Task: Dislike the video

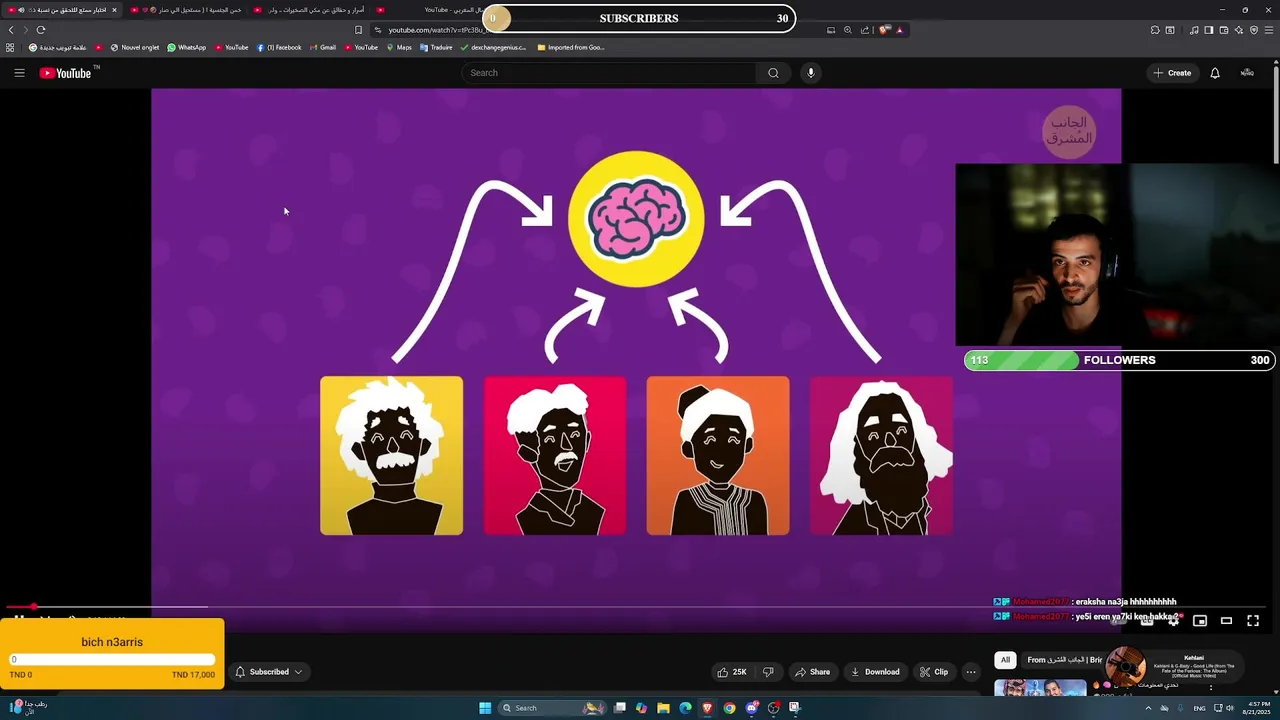Action: [768, 672]
